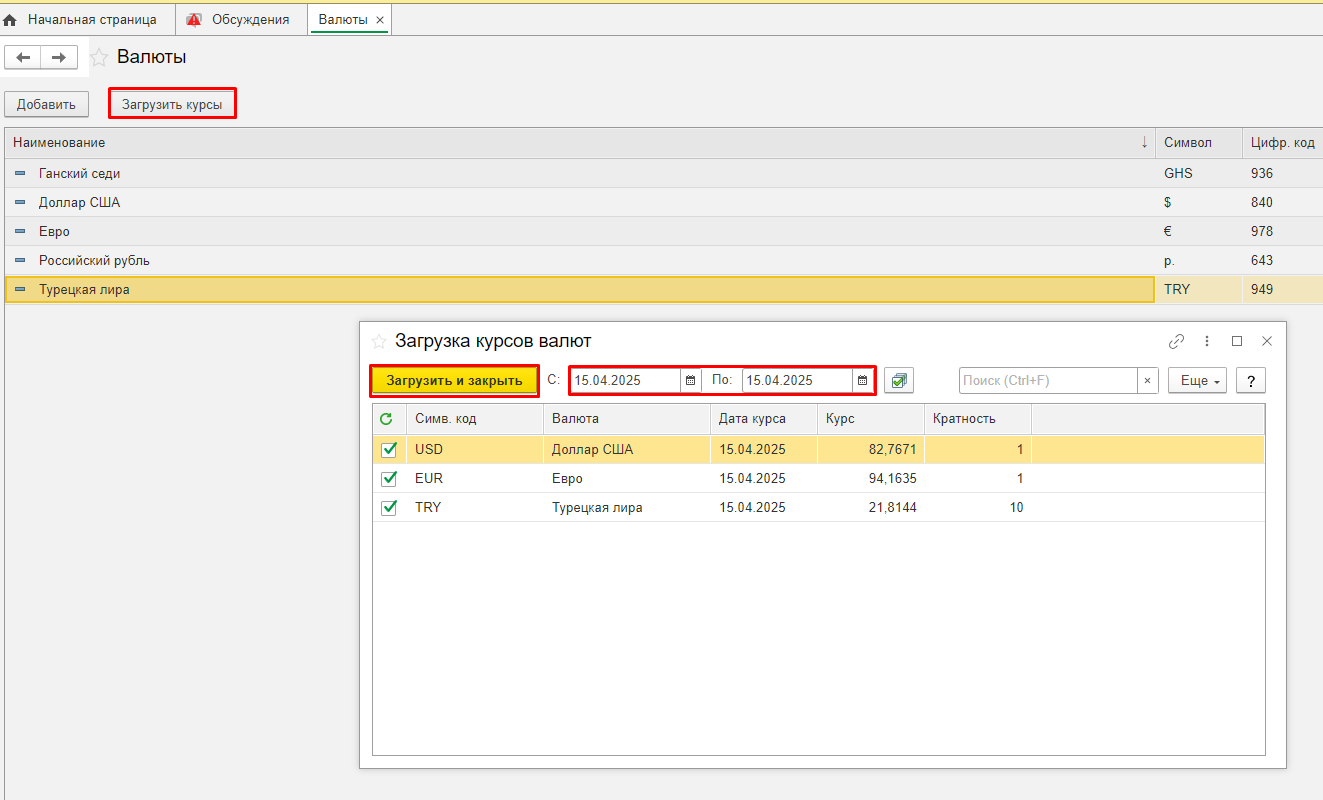Click the Поиск (Ctrl+F) search field

pyautogui.click(x=1048, y=381)
